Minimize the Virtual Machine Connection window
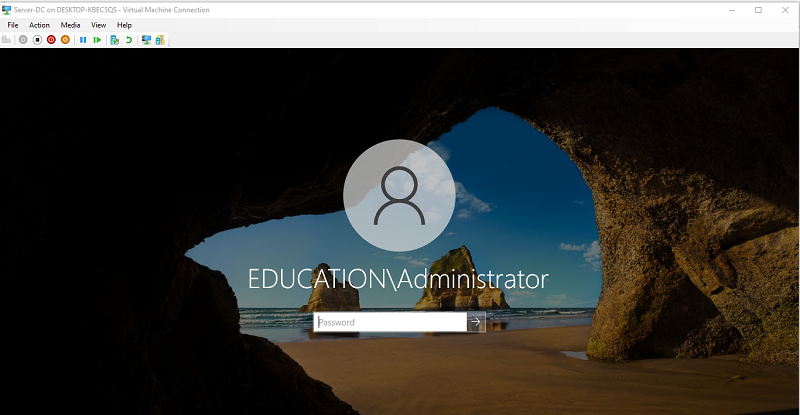This screenshot has width=800, height=415. point(732,10)
